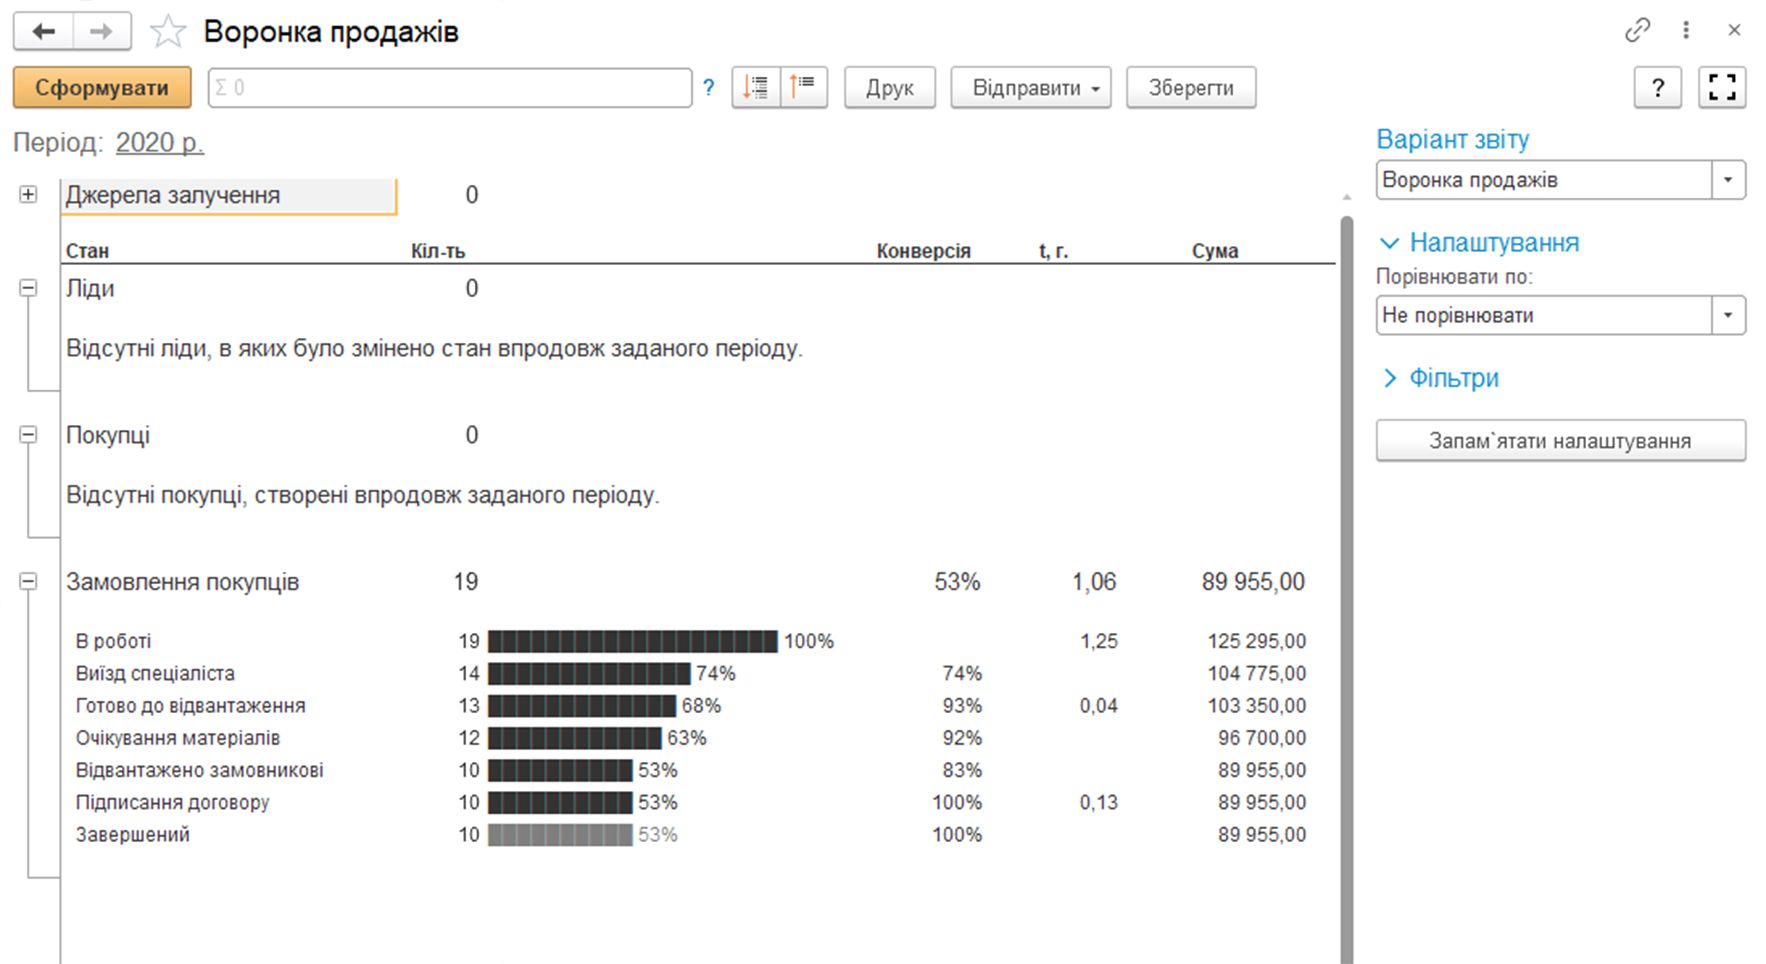This screenshot has width=1766, height=964.
Task: Click the Друк button
Action: coord(889,88)
